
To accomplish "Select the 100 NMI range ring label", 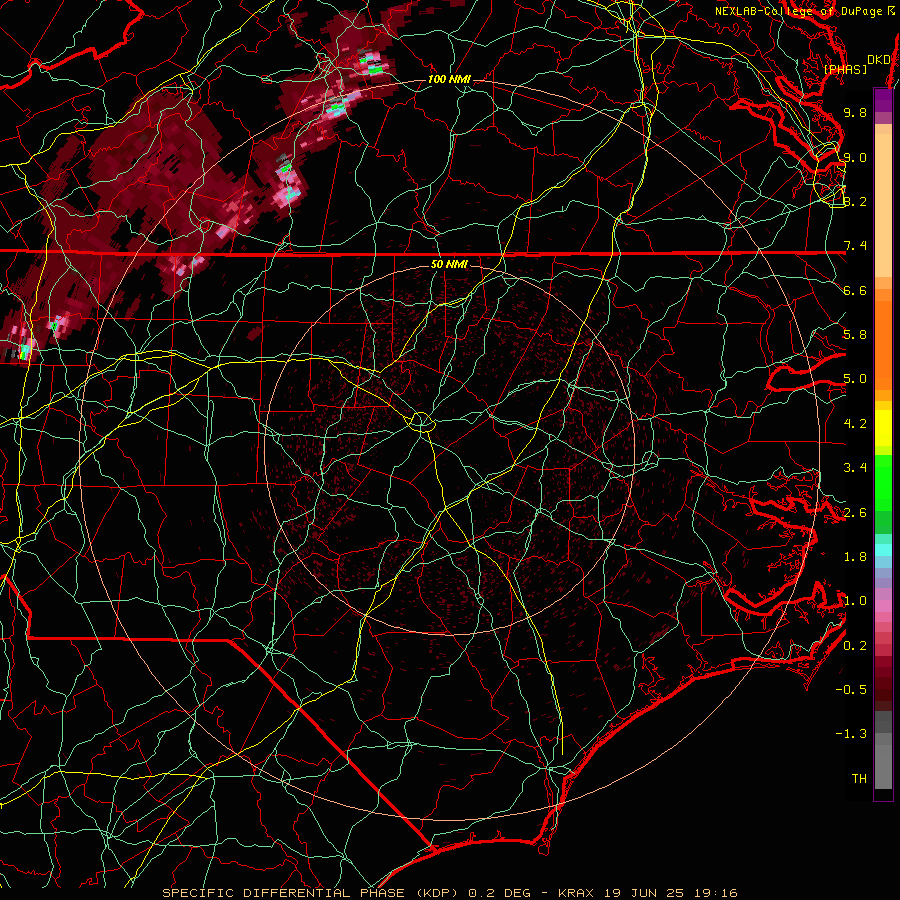I will [x=449, y=79].
